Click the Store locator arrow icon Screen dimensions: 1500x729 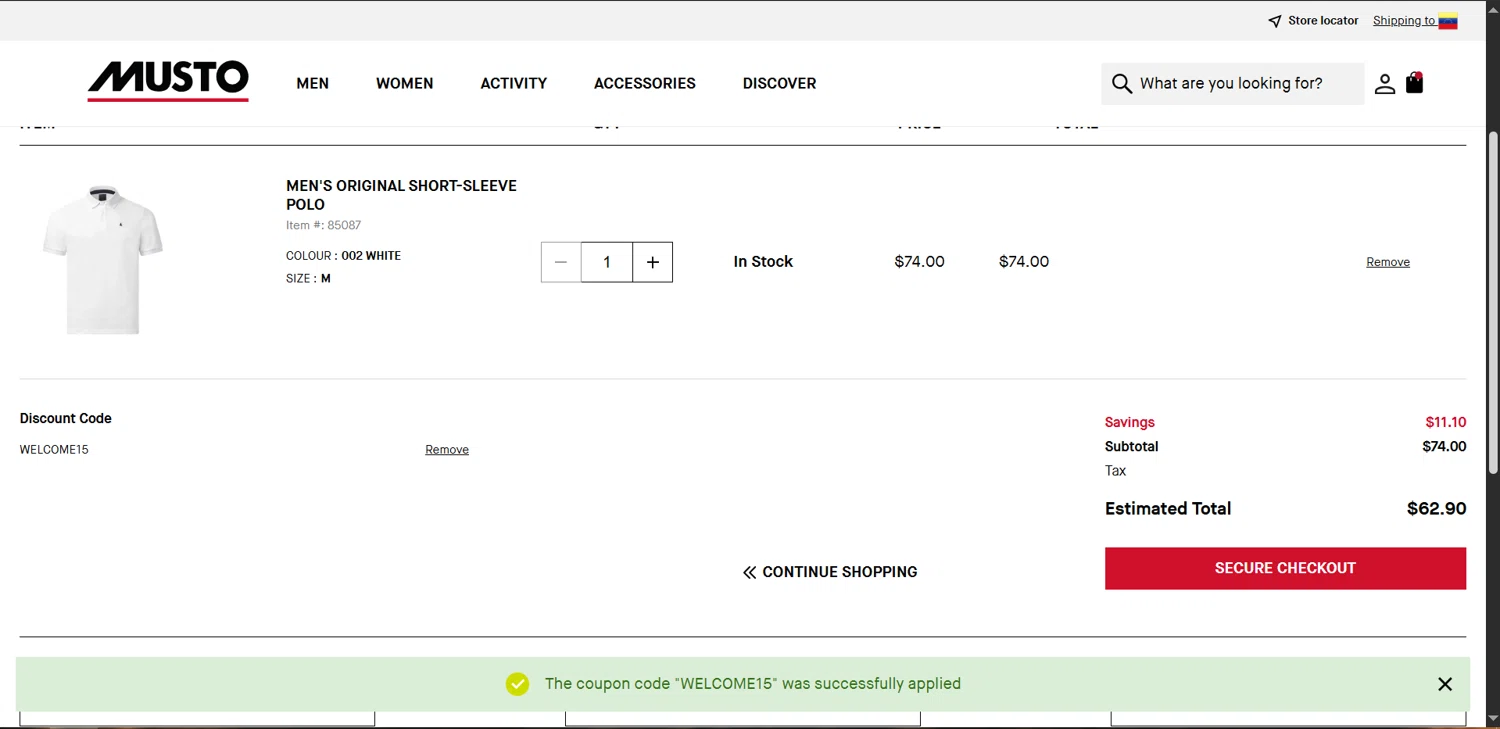click(1274, 21)
